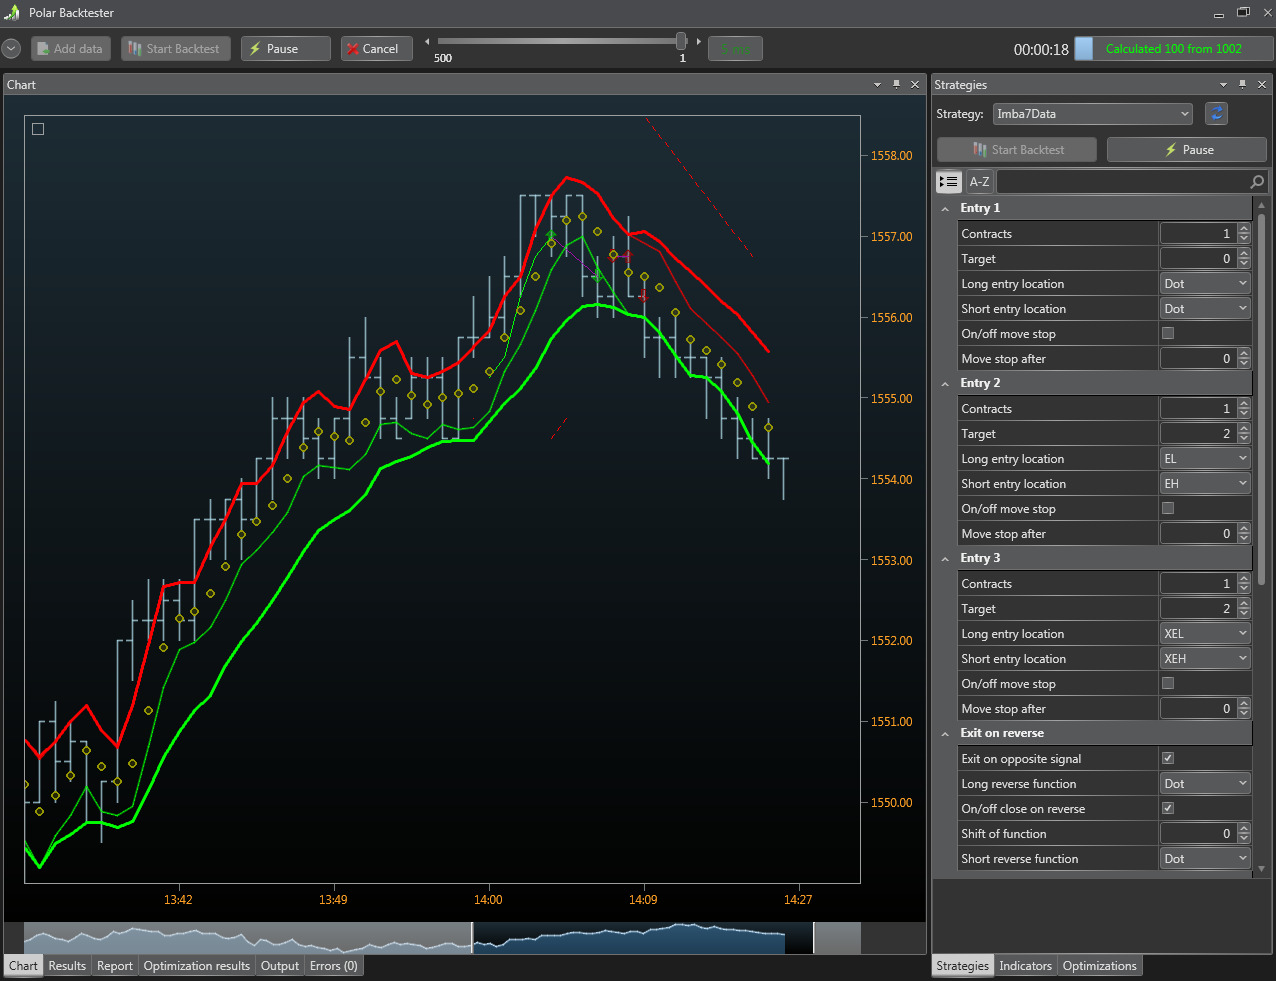The width and height of the screenshot is (1276, 981).
Task: Close the Strategies panel
Action: click(x=1261, y=85)
